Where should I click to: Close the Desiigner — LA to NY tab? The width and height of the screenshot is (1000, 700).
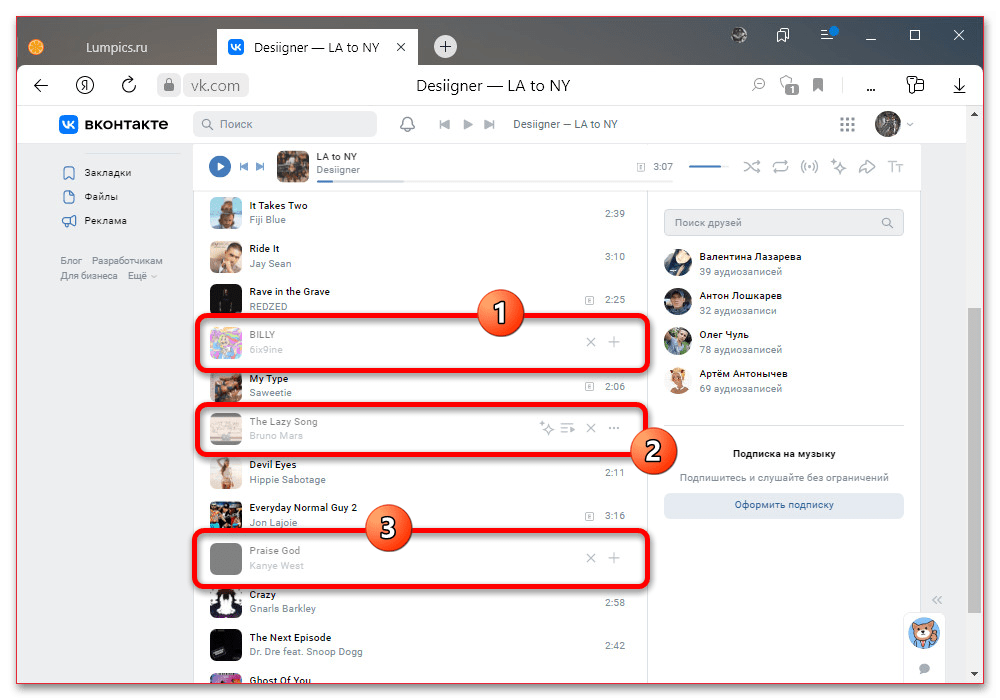(401, 47)
